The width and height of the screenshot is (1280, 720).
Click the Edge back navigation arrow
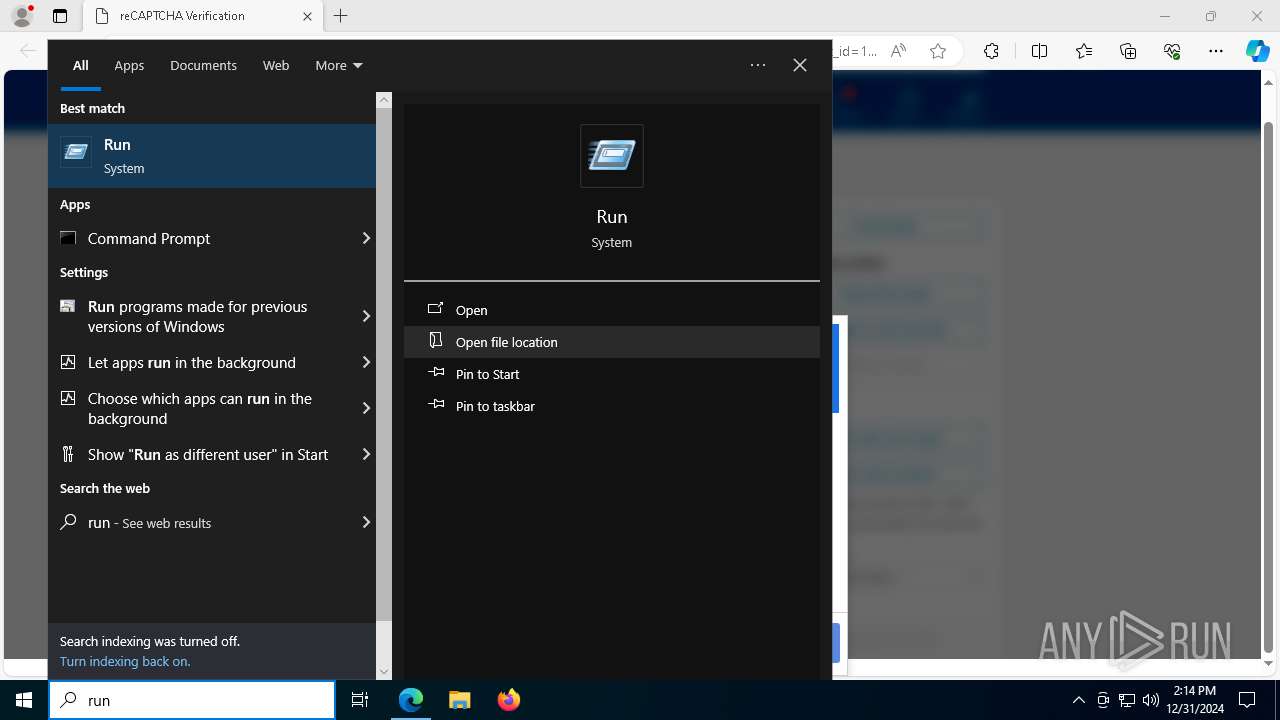[x=28, y=51]
